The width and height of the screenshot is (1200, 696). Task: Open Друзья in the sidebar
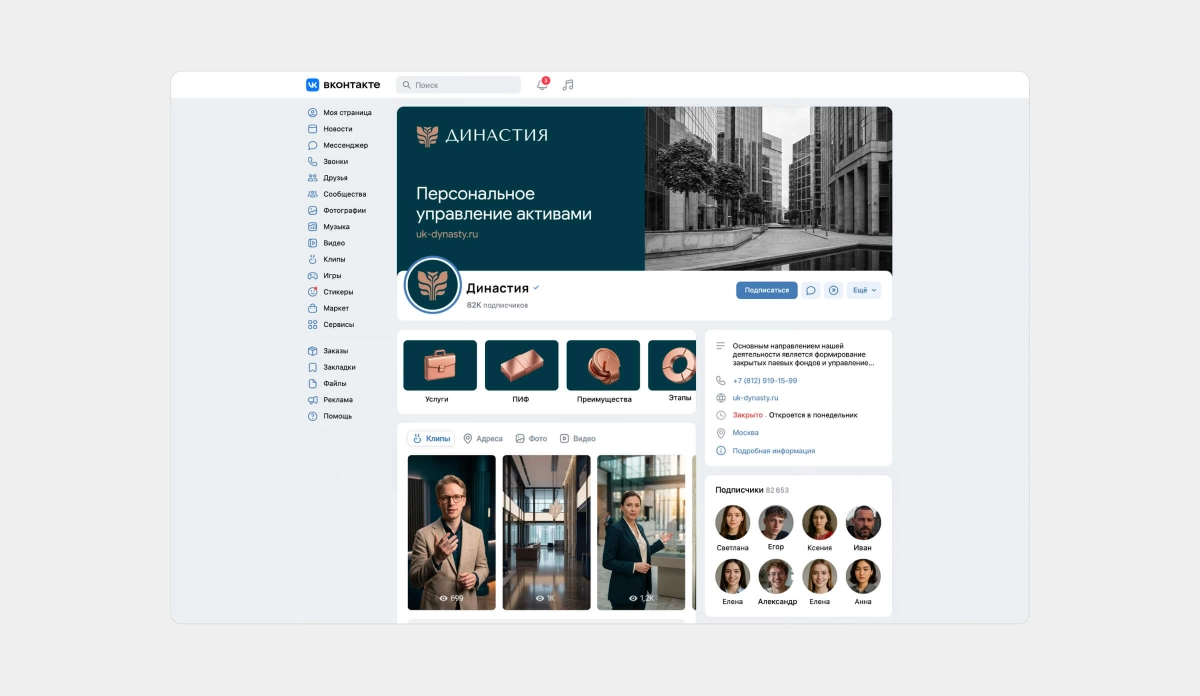point(328,178)
